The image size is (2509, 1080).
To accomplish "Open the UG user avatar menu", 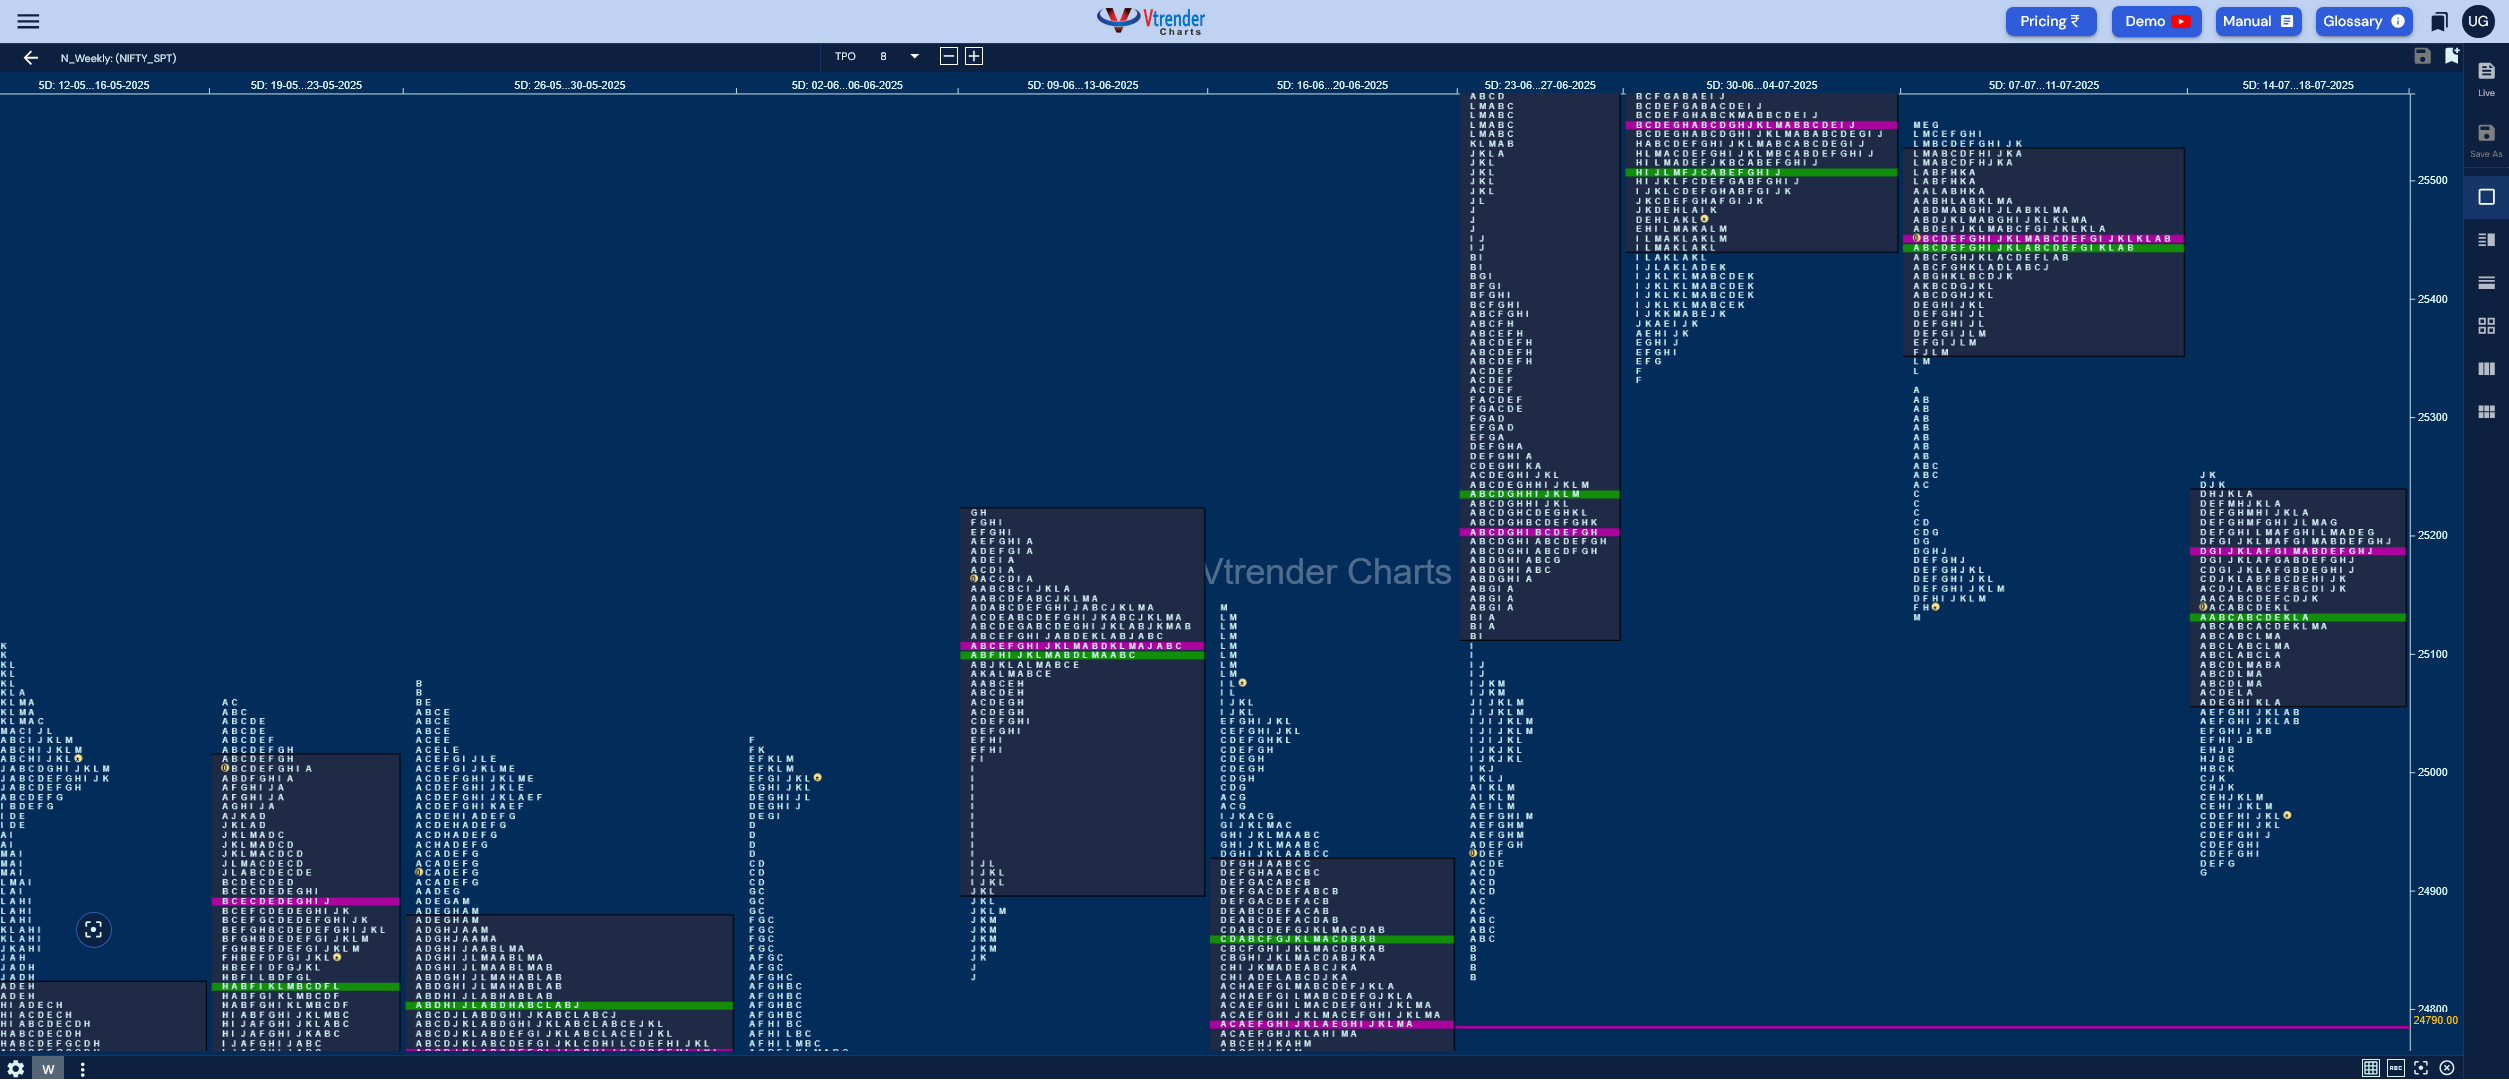I will [x=2478, y=21].
